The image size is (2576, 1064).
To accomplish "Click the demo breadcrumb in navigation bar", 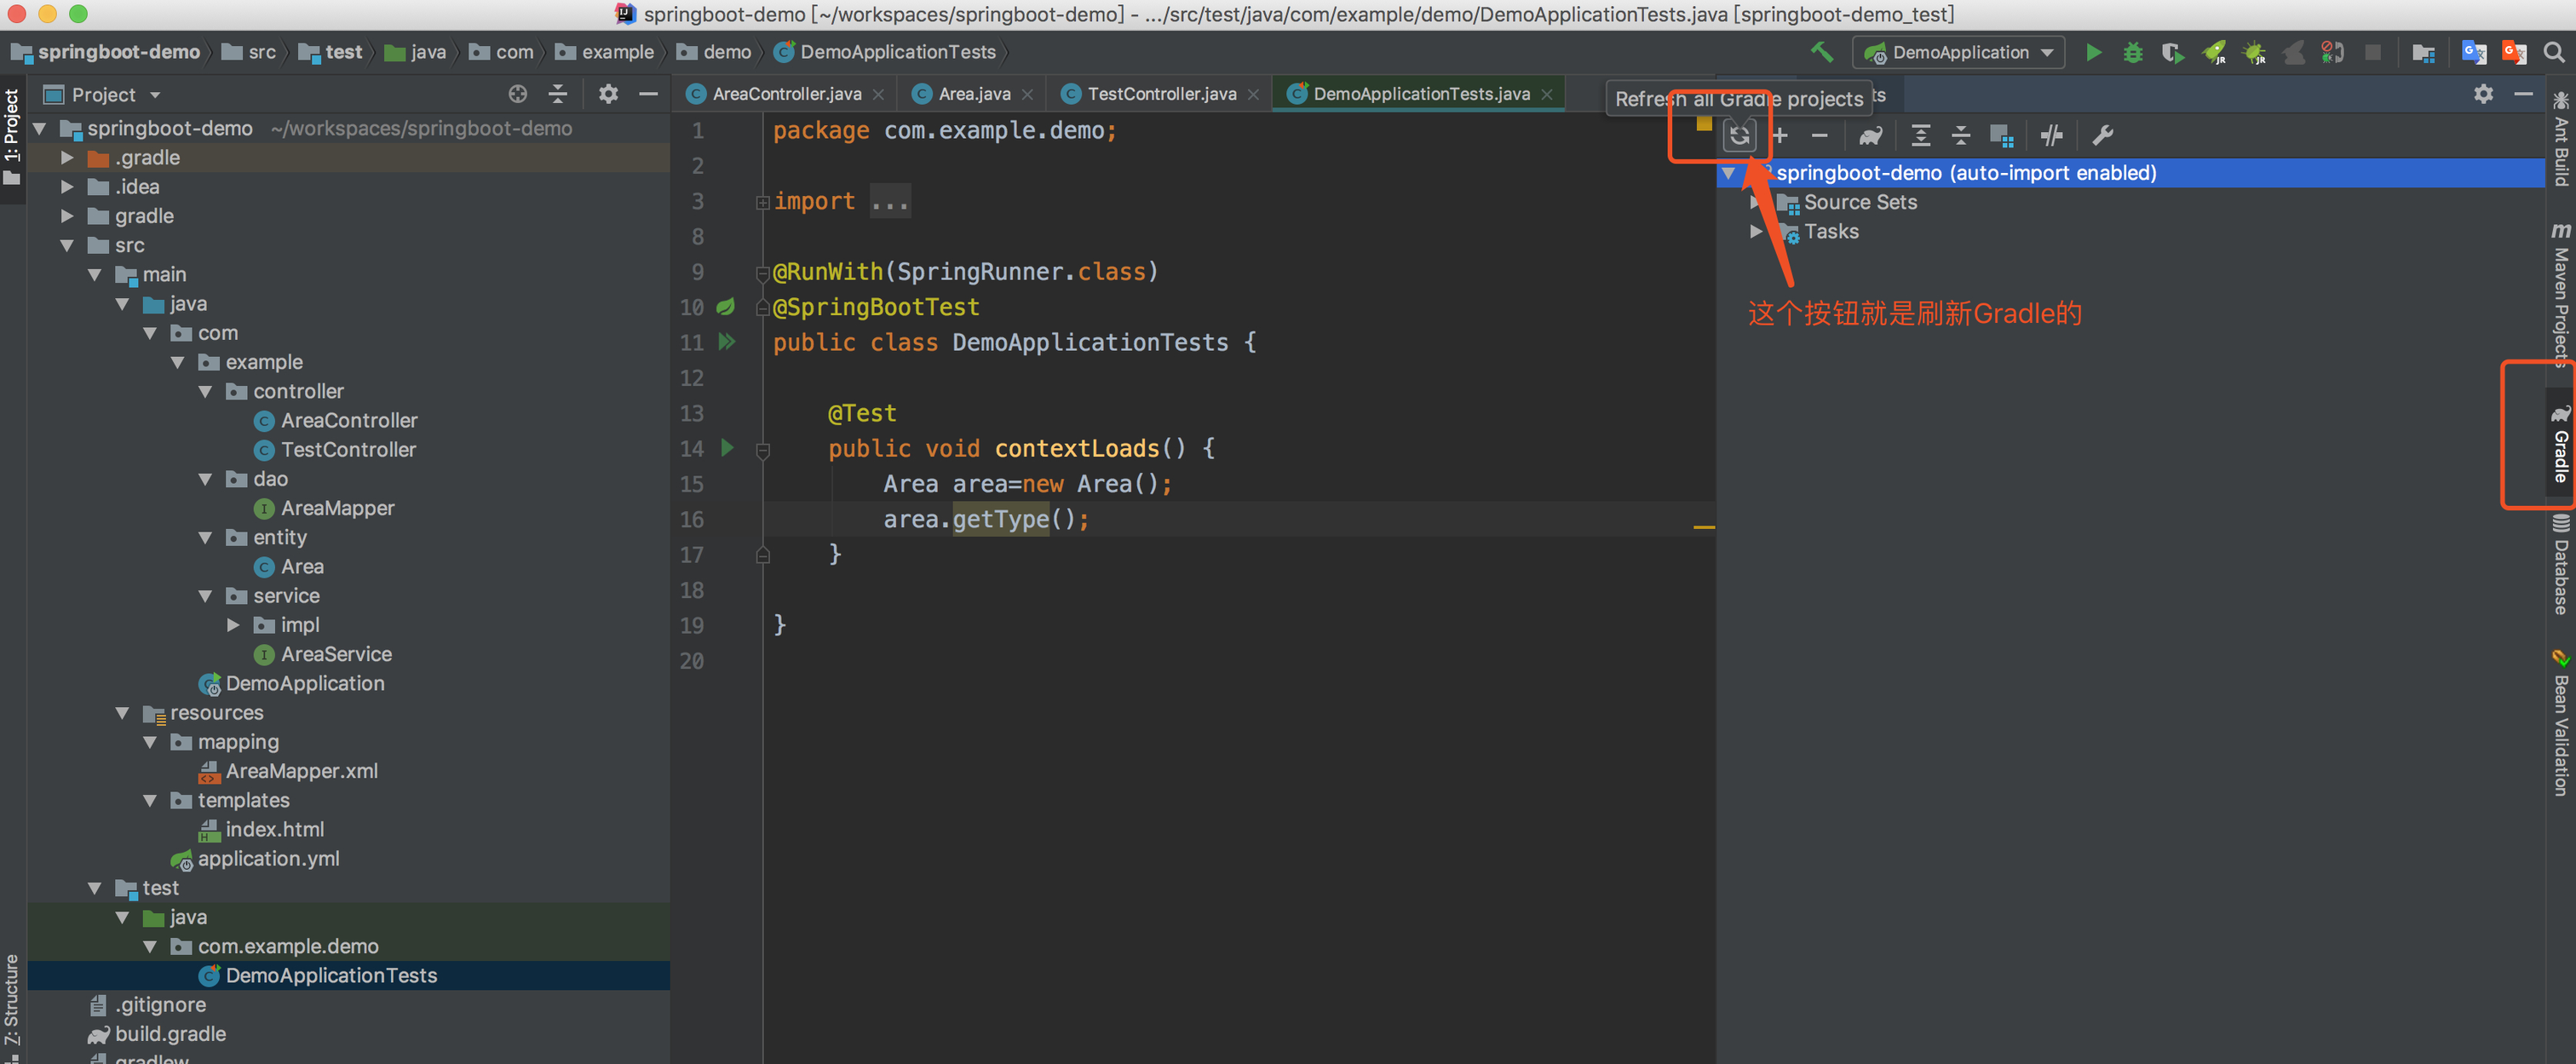I will pos(726,52).
